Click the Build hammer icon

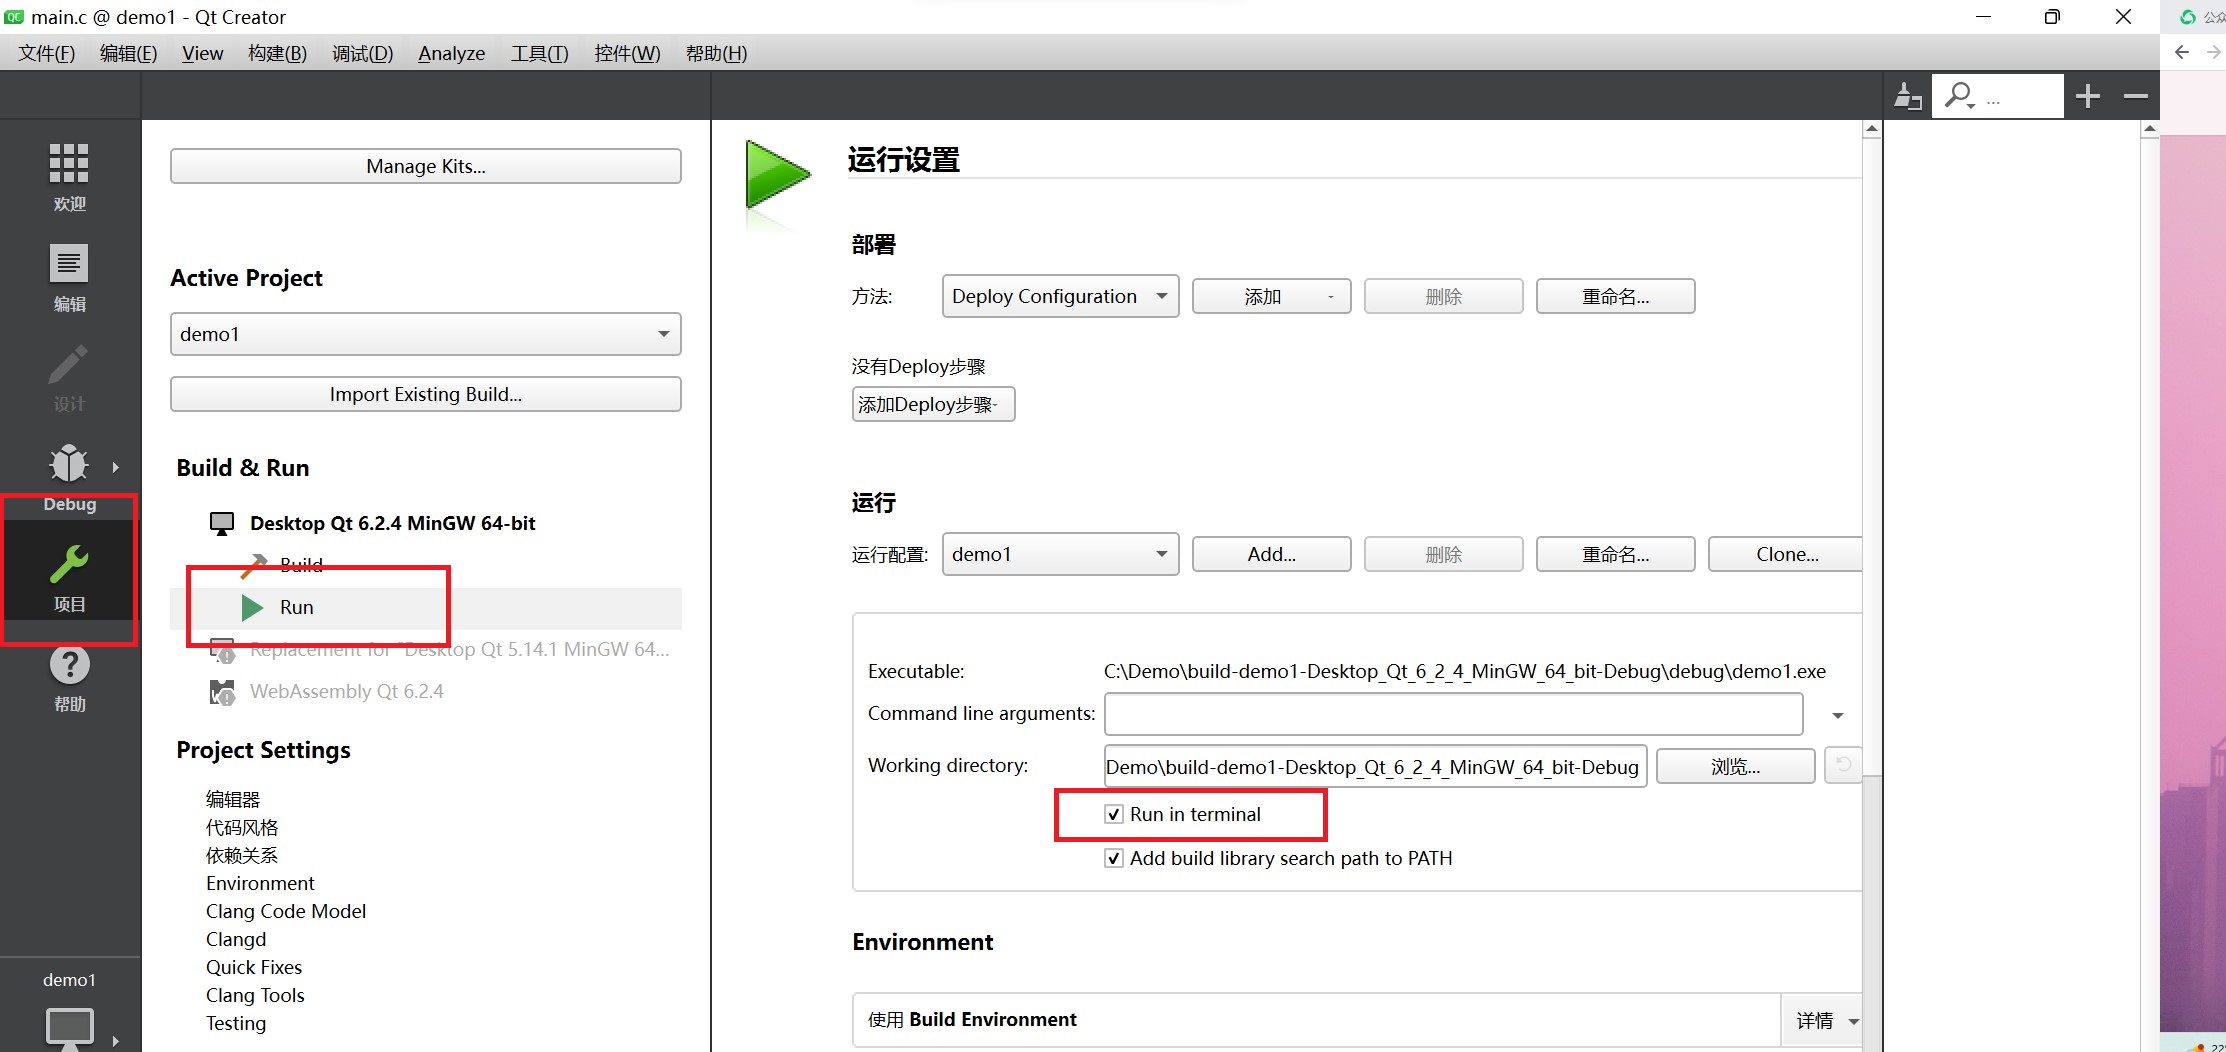pyautogui.click(x=254, y=566)
